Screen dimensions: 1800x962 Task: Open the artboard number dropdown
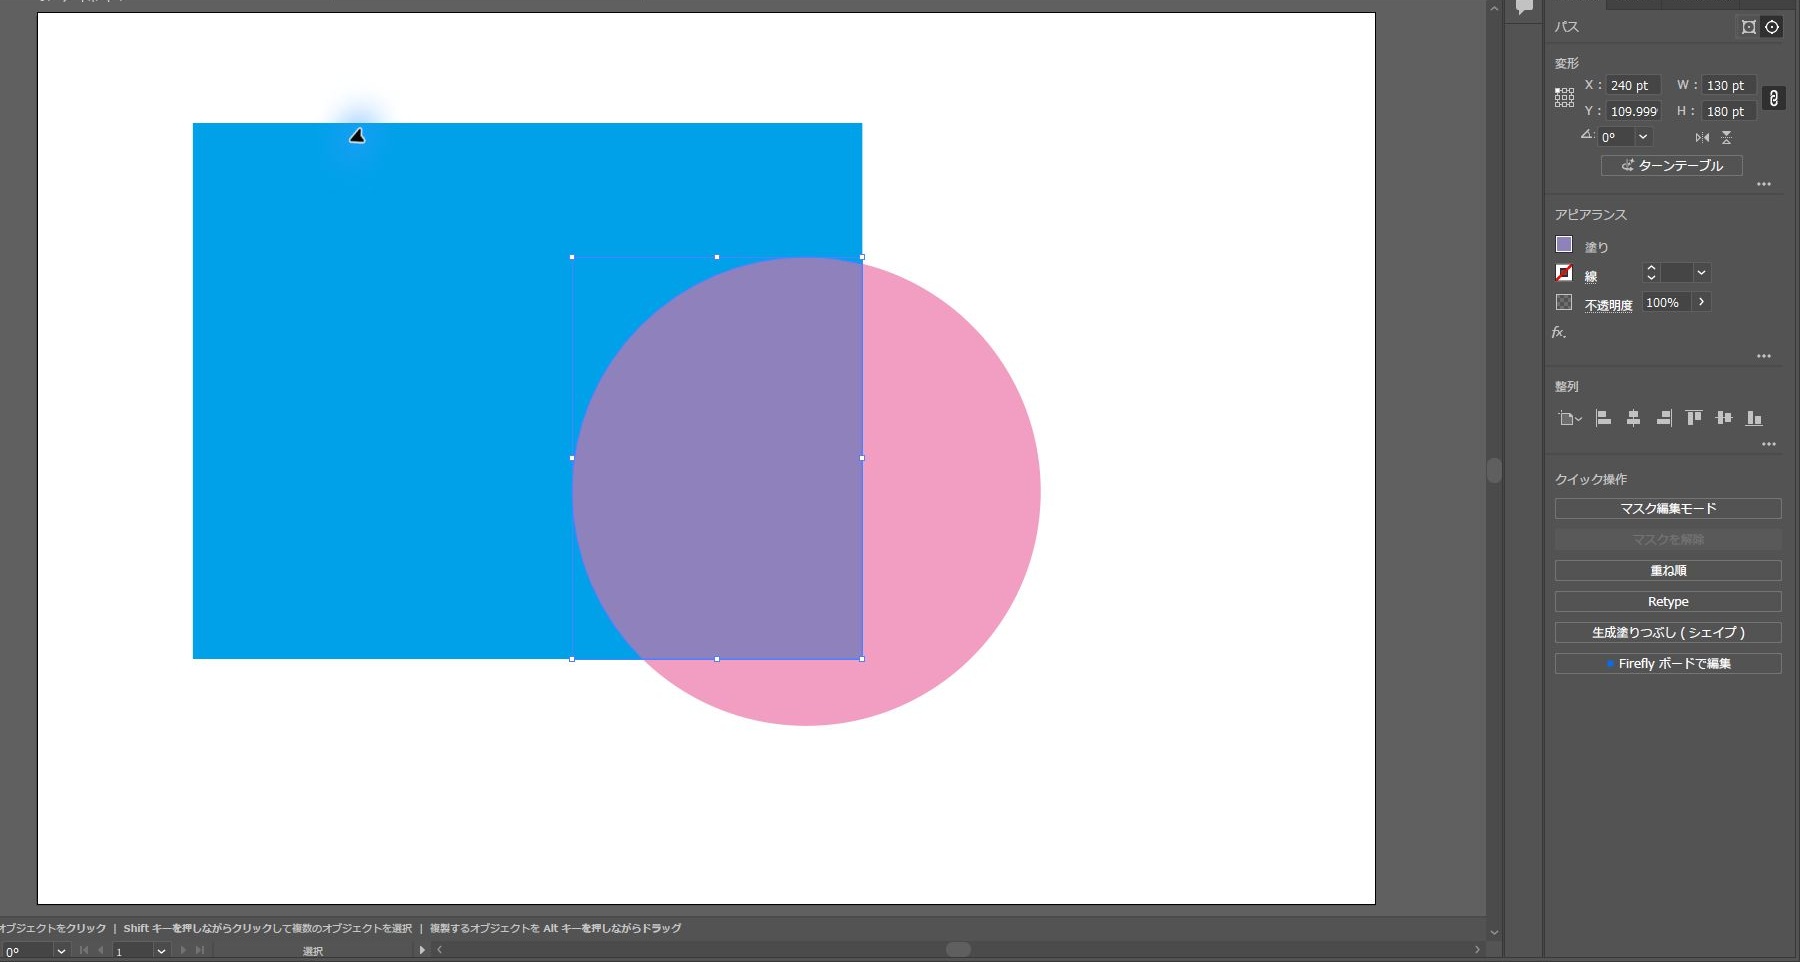point(161,951)
